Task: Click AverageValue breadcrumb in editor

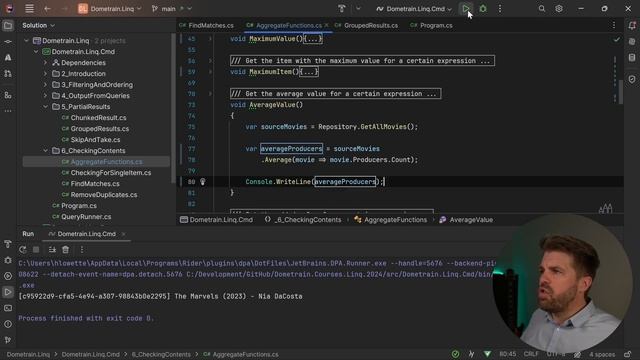Action: (466, 220)
